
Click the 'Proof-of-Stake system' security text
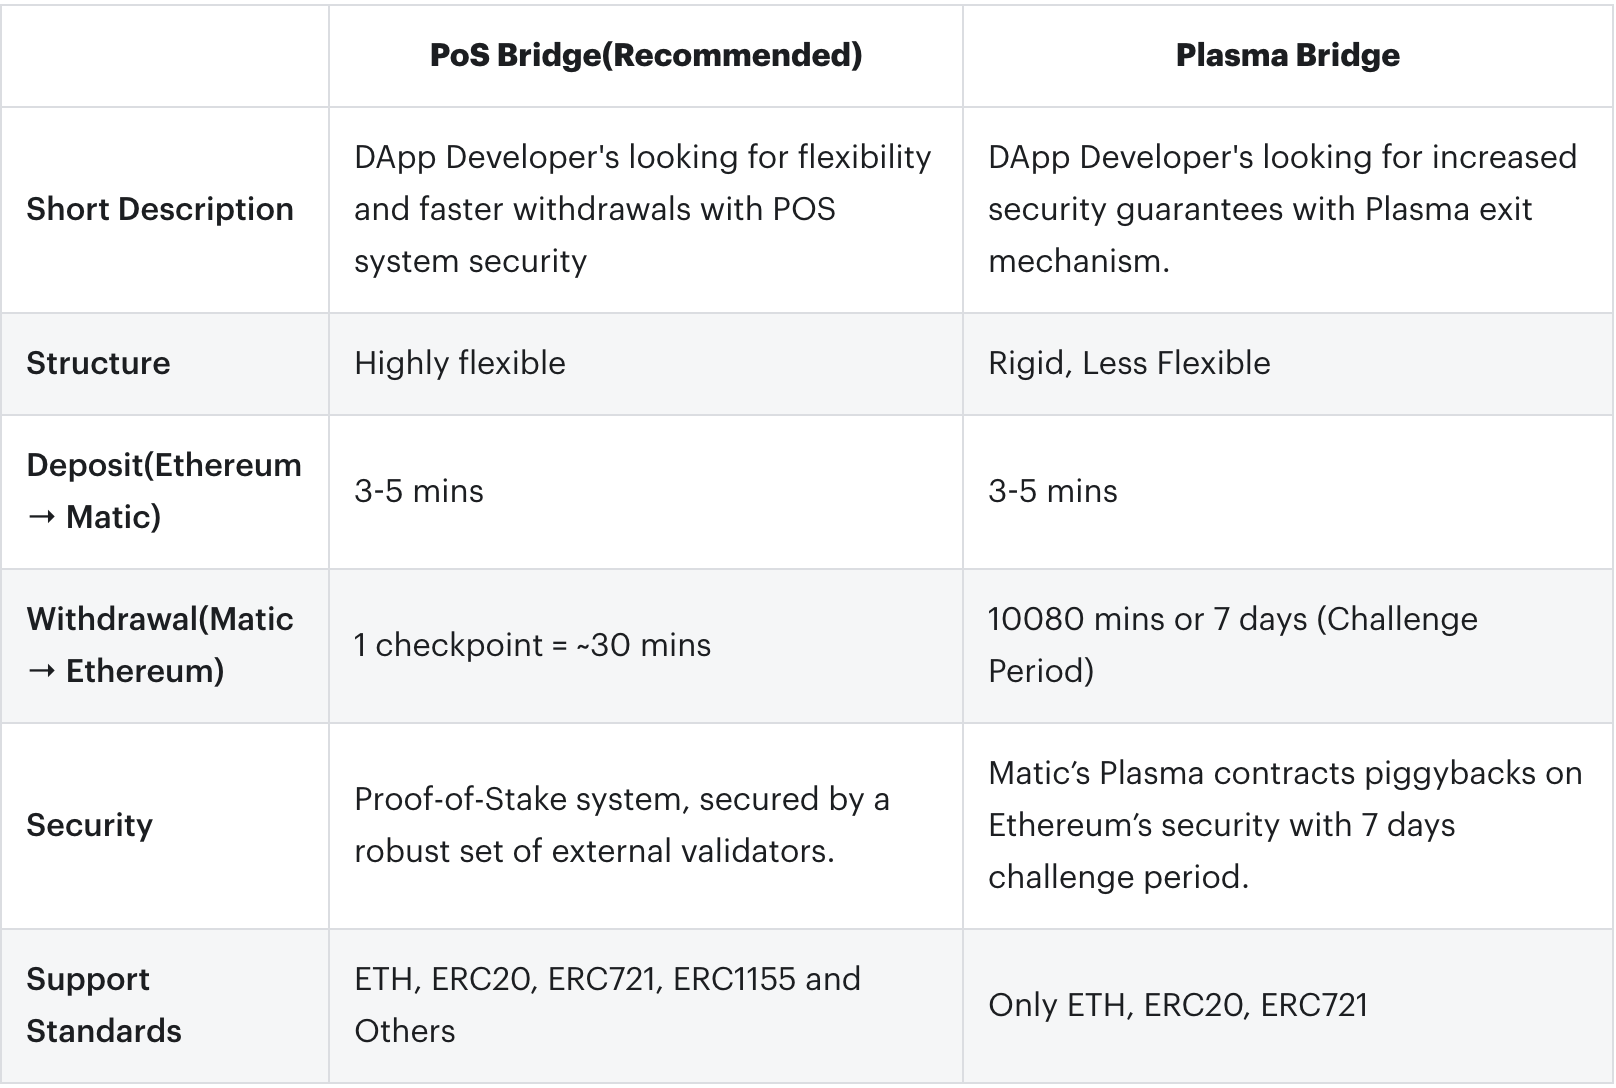pos(621,825)
